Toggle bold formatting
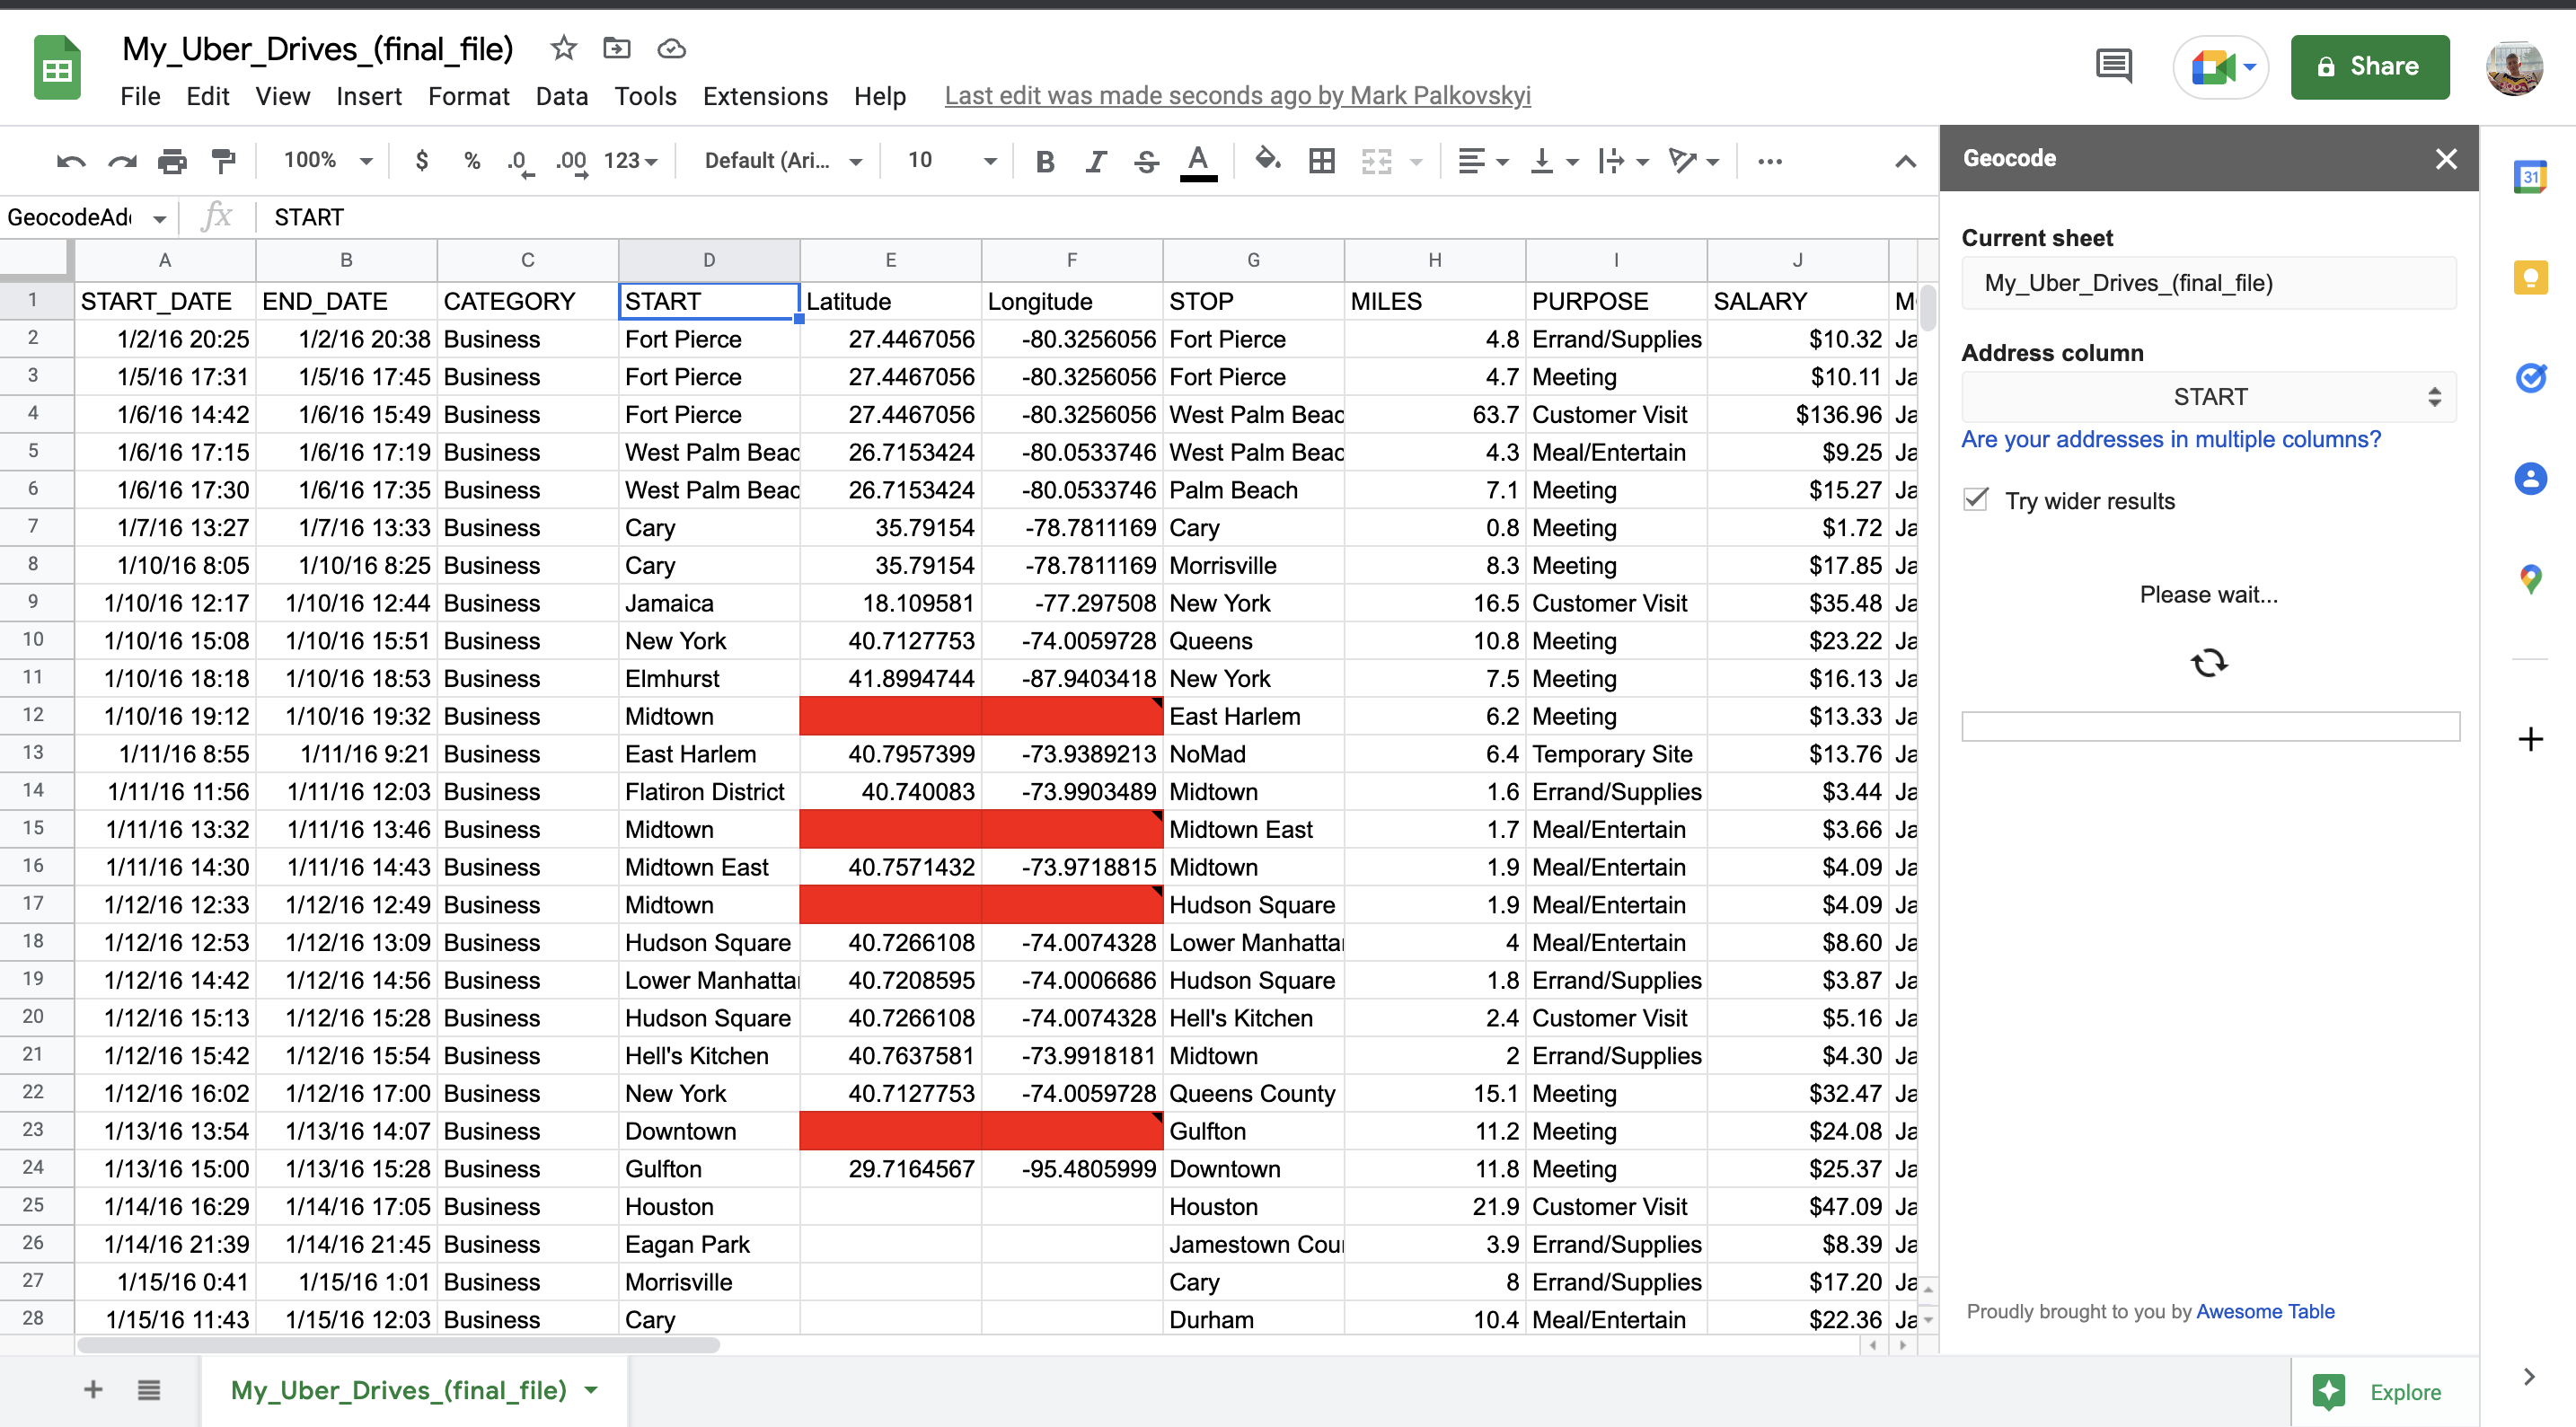 coord(1044,161)
